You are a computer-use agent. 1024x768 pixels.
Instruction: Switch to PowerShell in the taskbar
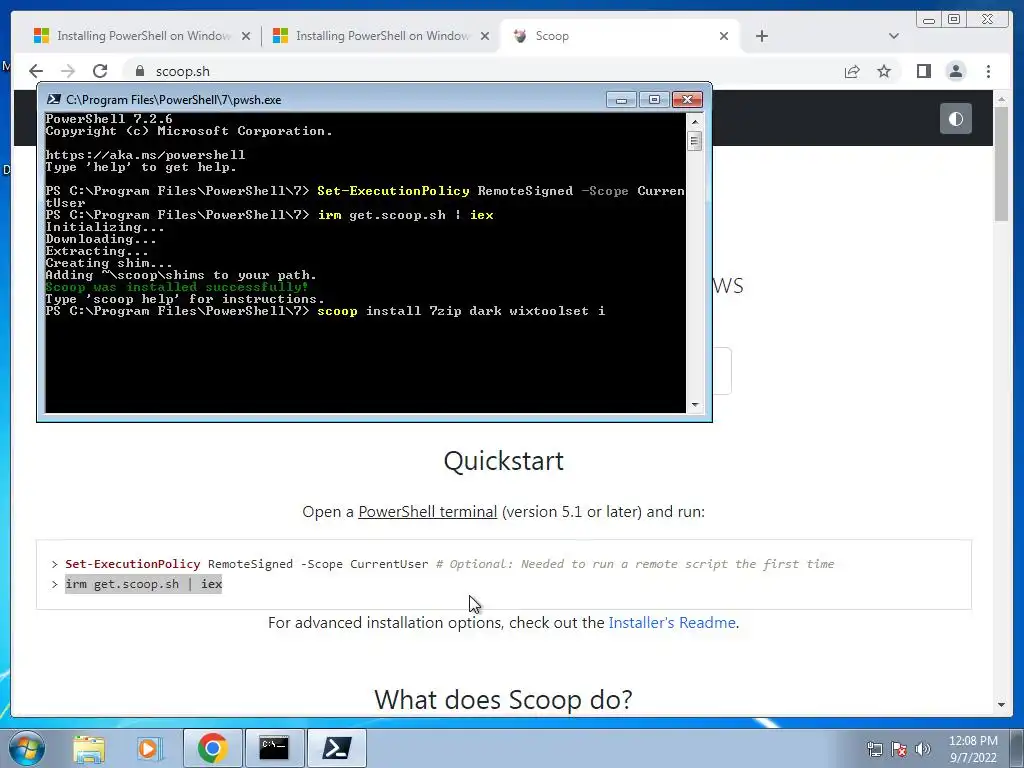tap(336, 748)
